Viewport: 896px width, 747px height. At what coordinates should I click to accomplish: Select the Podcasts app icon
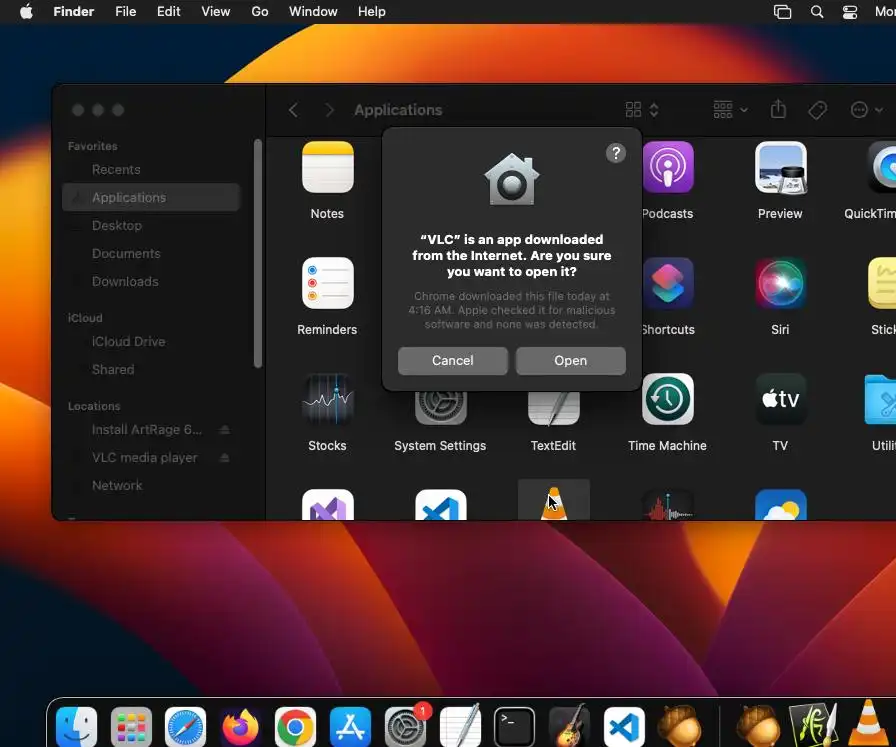(x=667, y=167)
